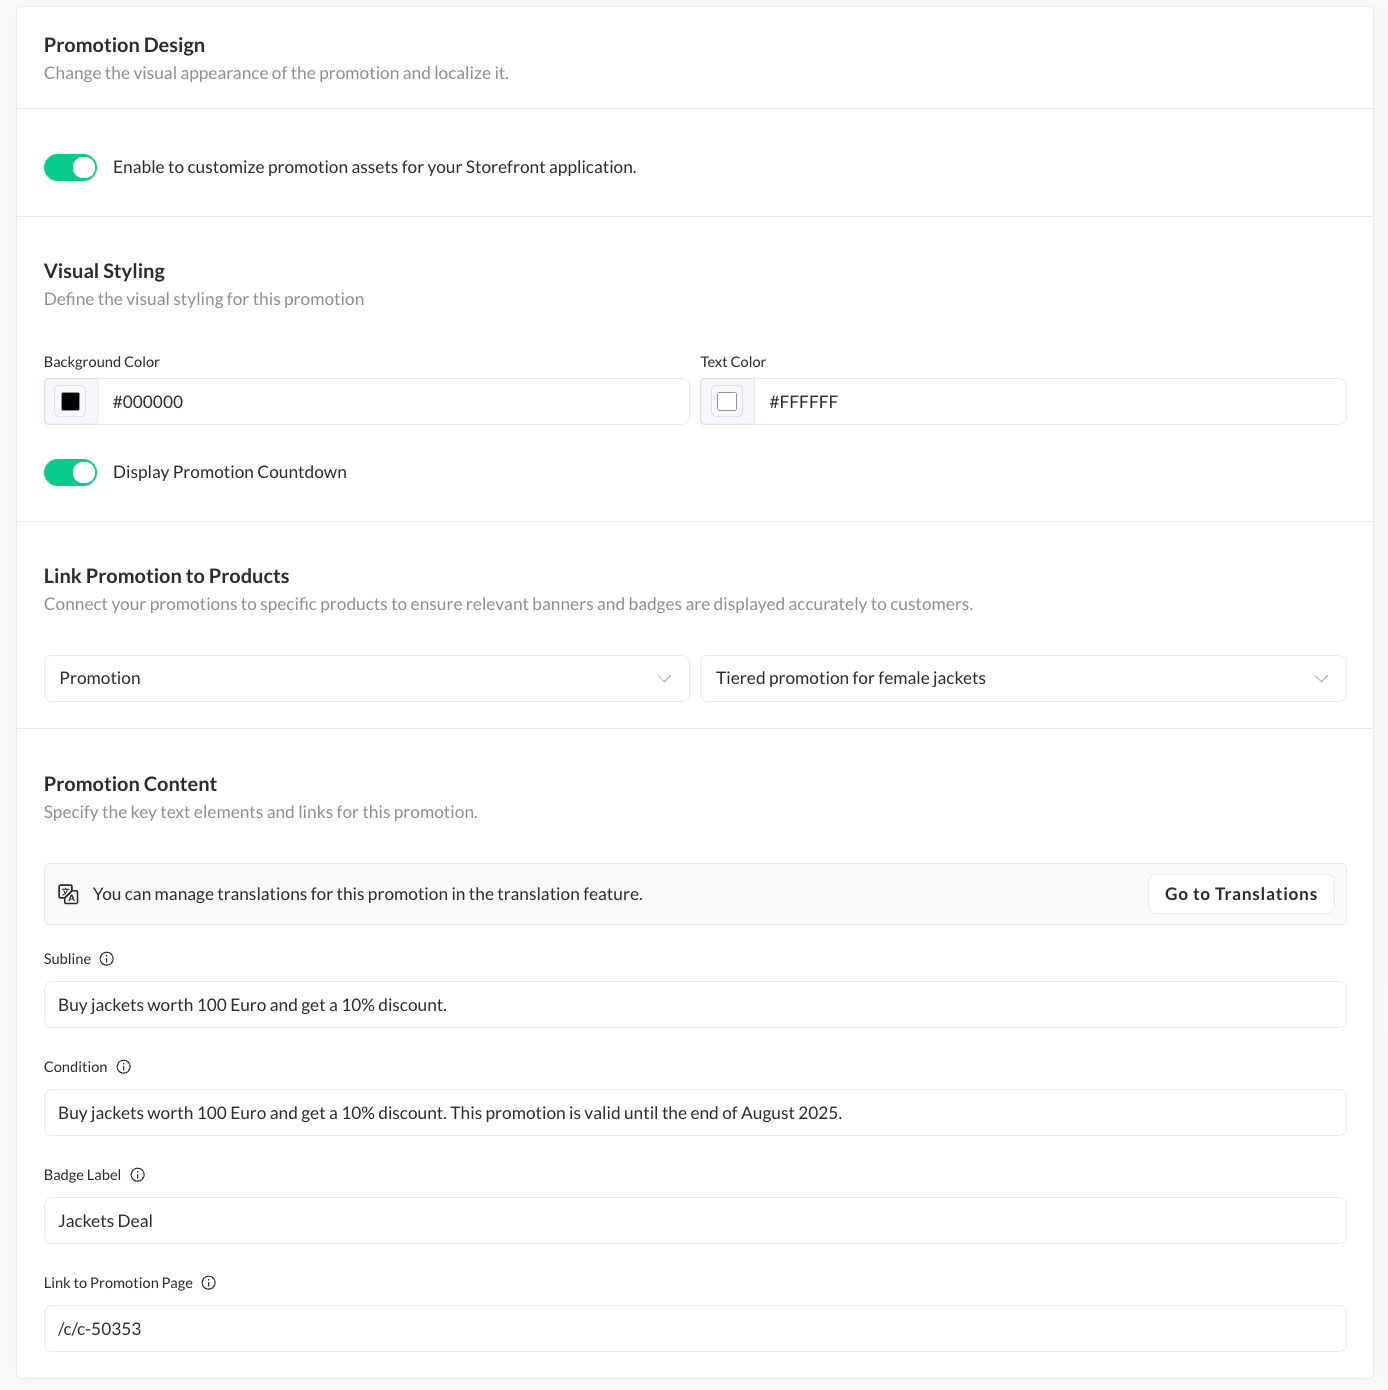Expand the Tiered promotion for female jackets dropdown

pos(1022,678)
